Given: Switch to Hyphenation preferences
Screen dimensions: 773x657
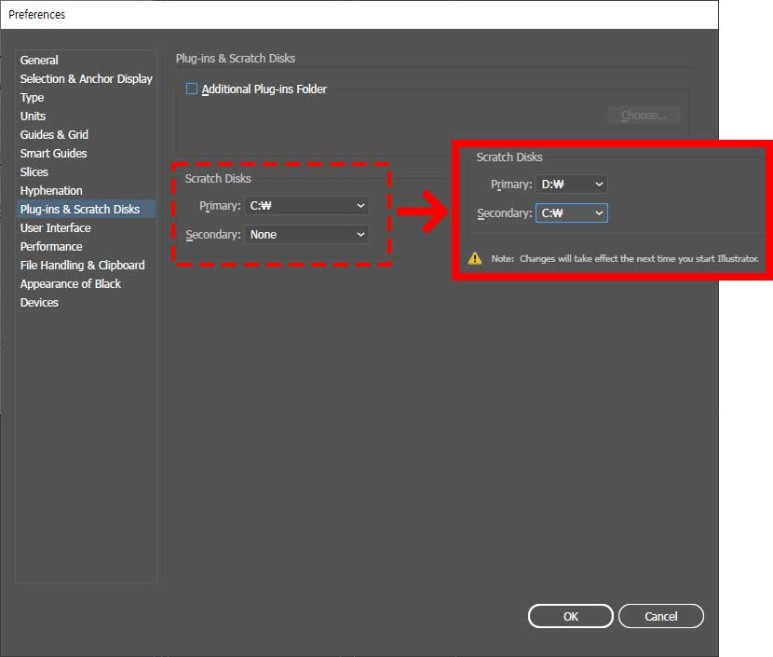Looking at the screenshot, I should (x=51, y=191).
